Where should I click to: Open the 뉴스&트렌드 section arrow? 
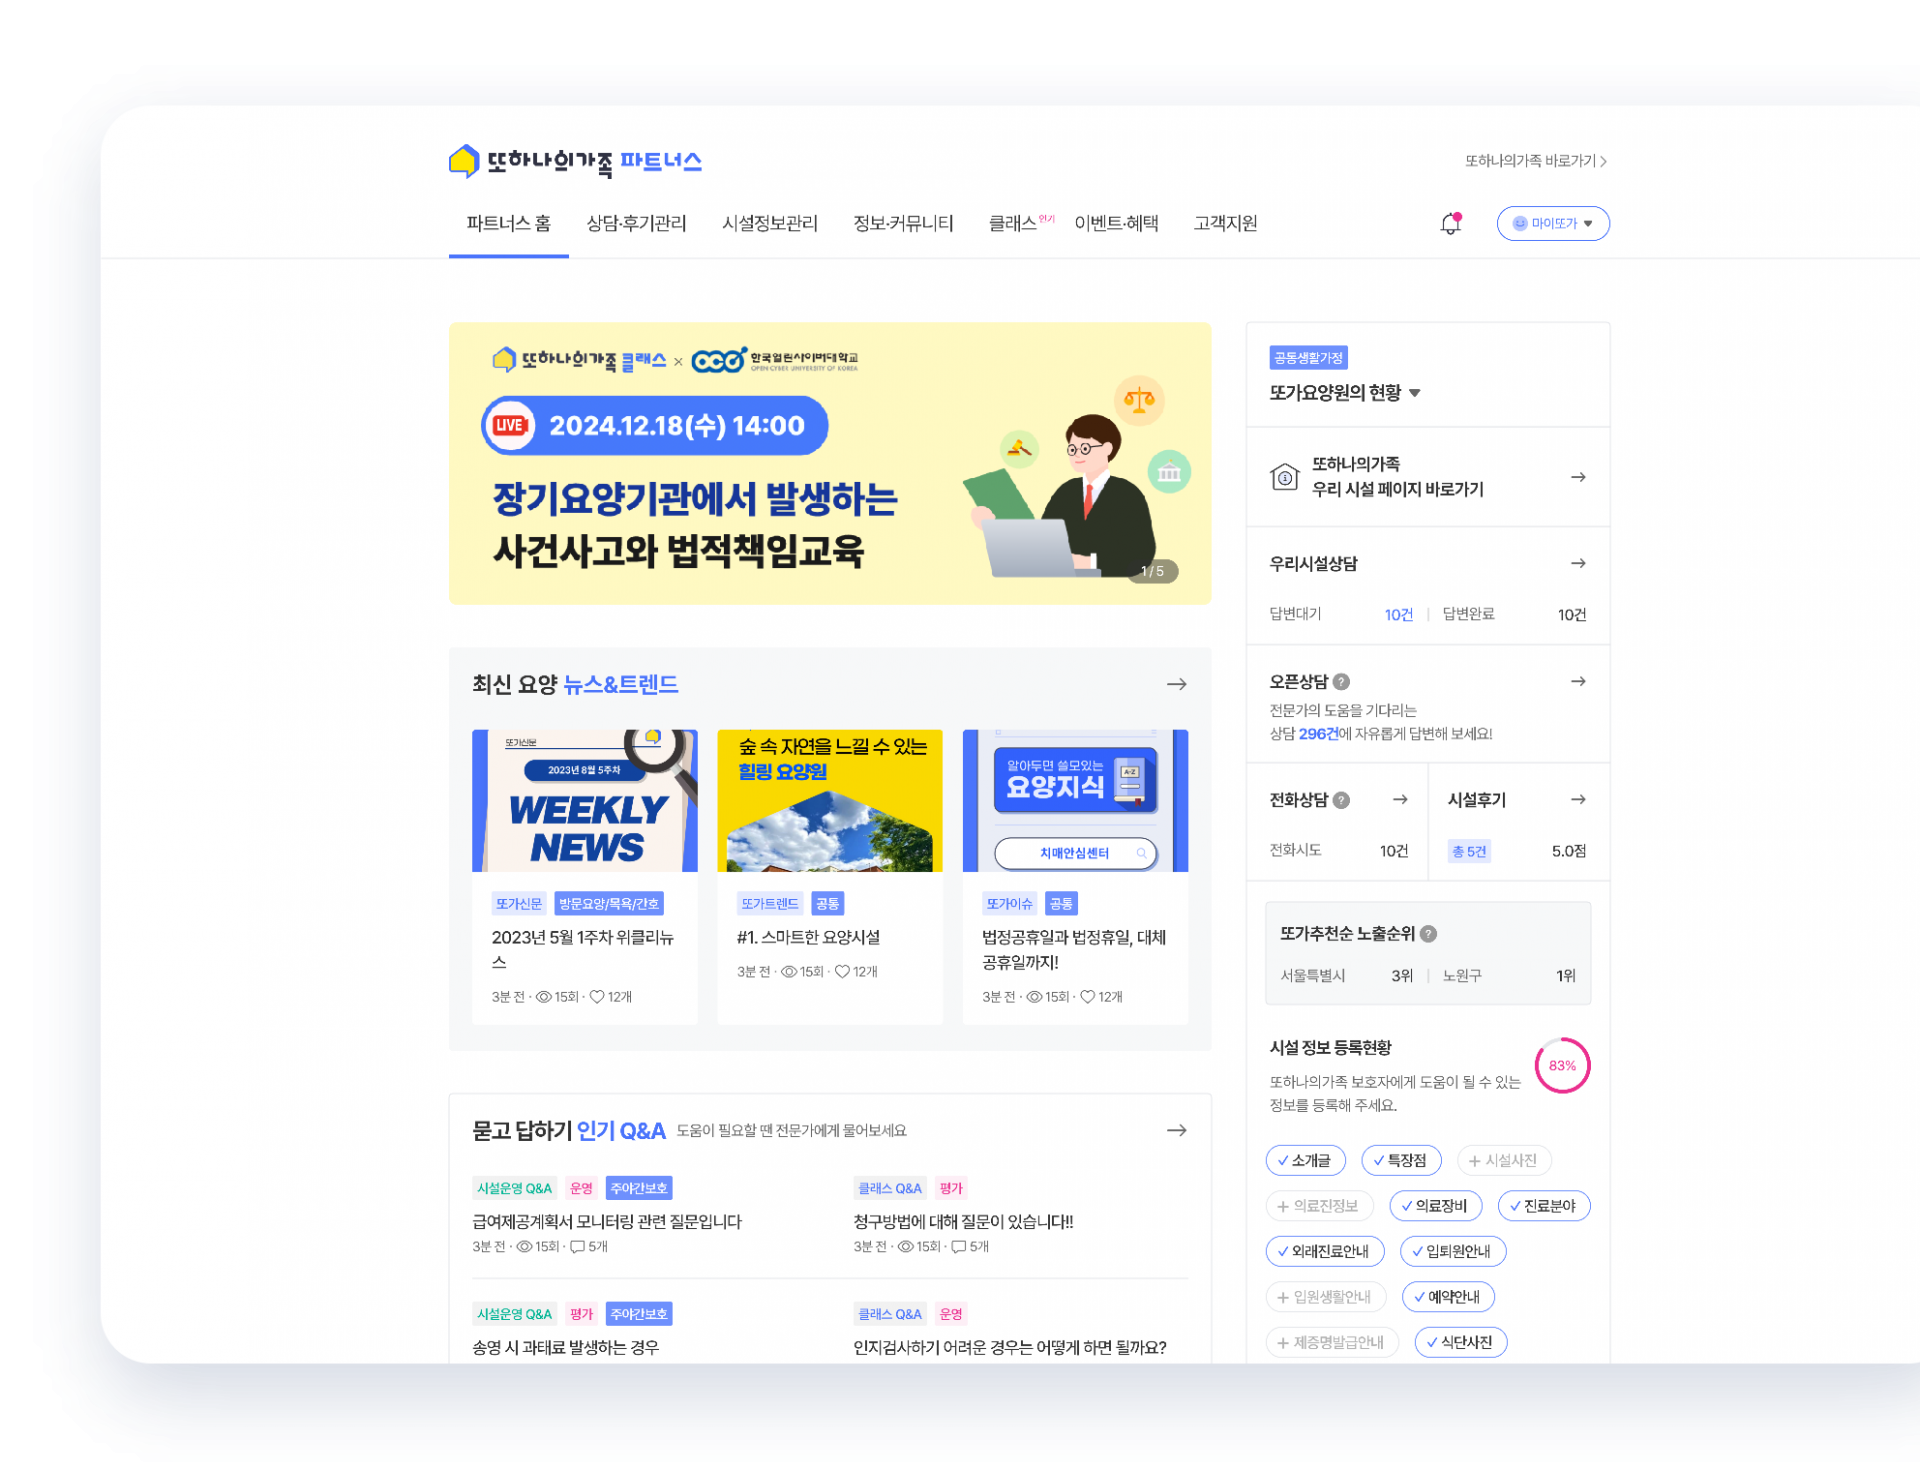pyautogui.click(x=1176, y=684)
